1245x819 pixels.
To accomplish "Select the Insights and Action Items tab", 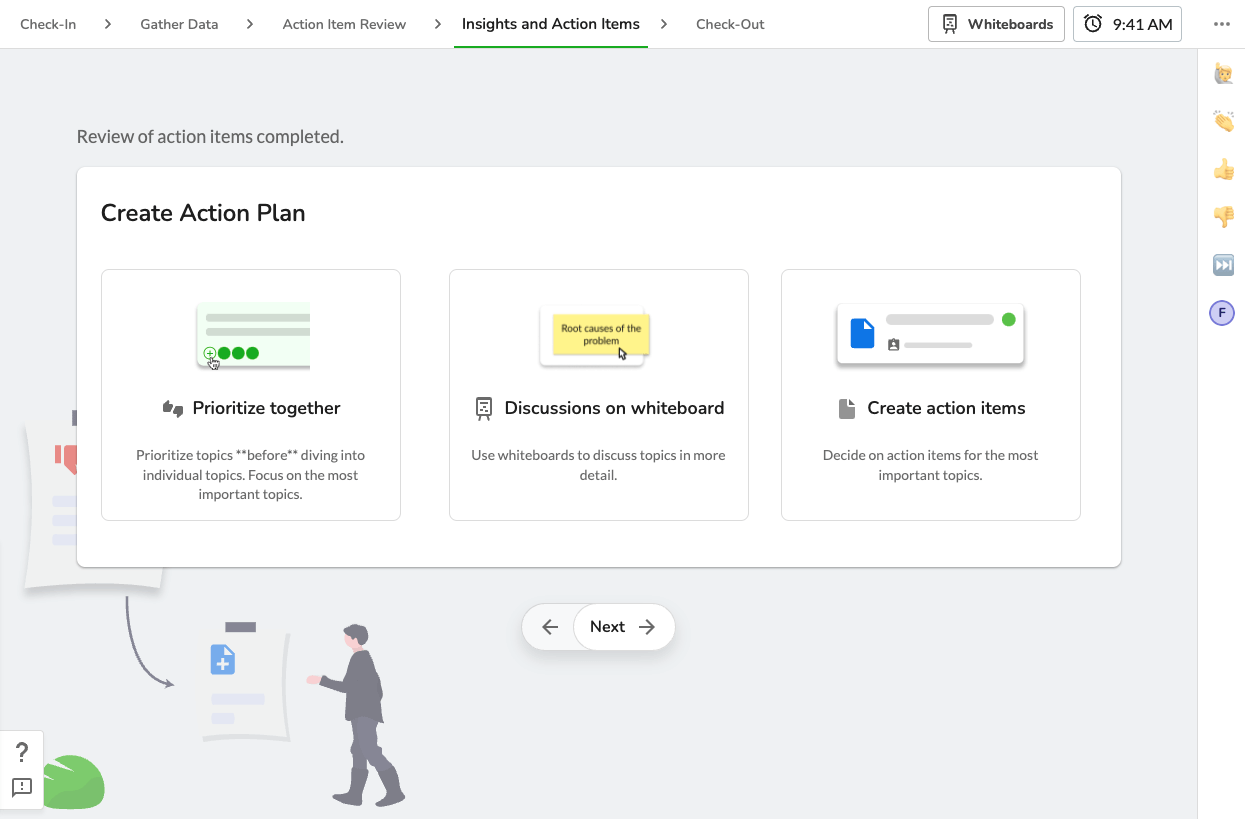I will [550, 24].
